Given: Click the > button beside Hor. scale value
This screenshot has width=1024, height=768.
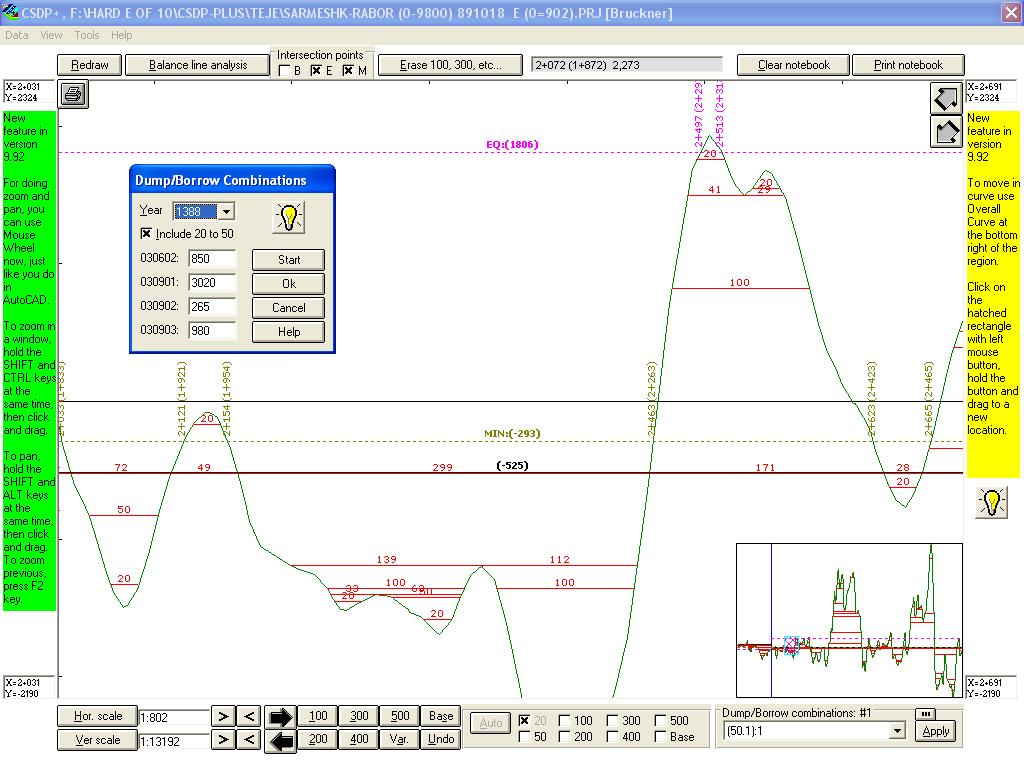Looking at the screenshot, I should [x=223, y=716].
